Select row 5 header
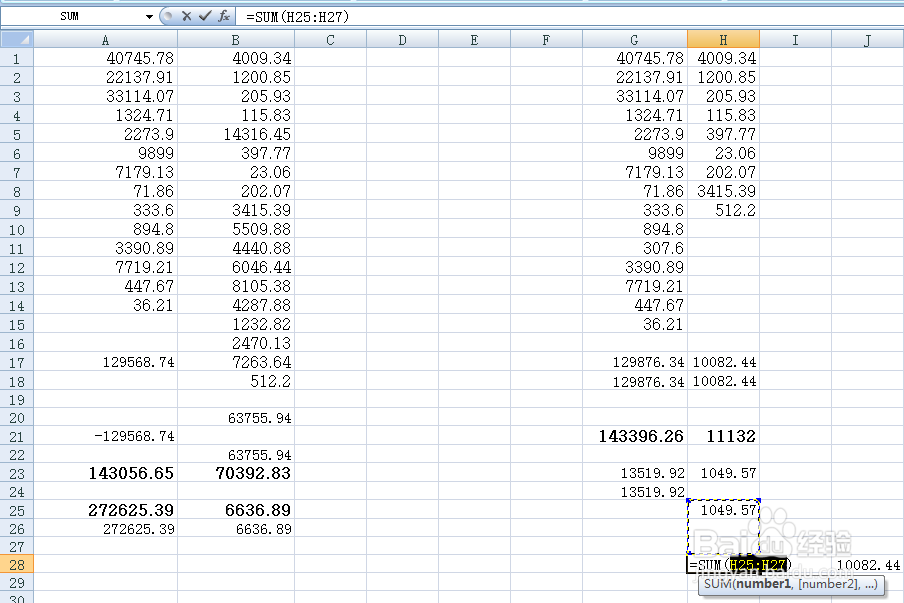The image size is (904, 603). pyautogui.click(x=17, y=134)
